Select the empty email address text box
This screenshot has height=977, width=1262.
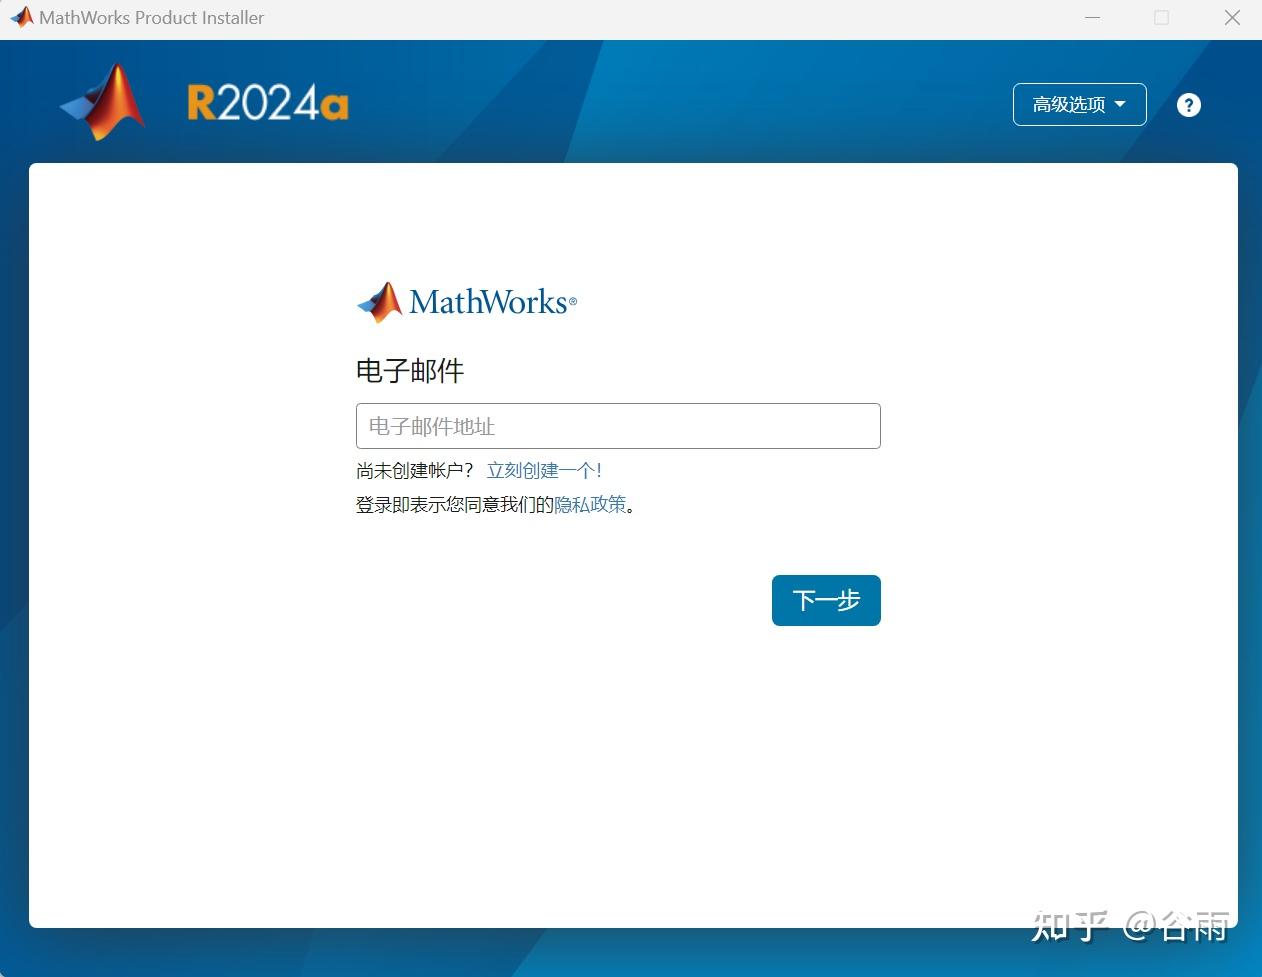[618, 425]
